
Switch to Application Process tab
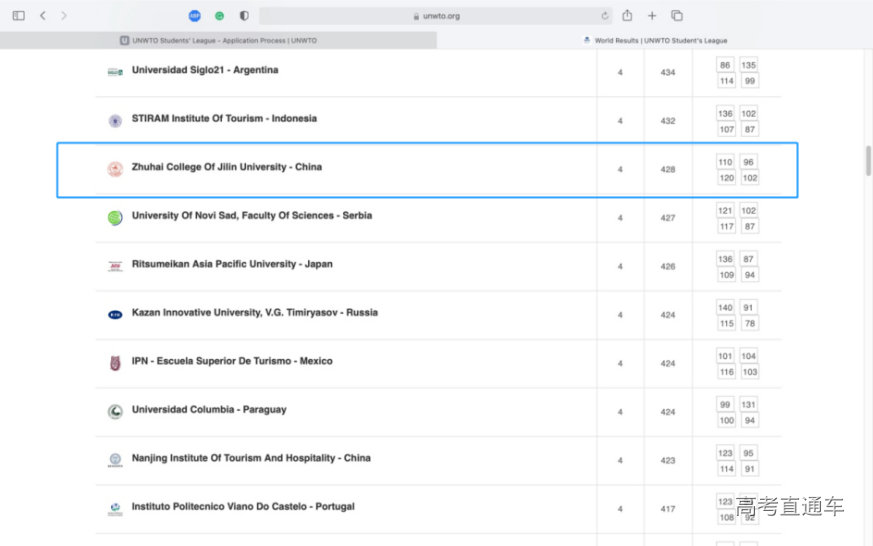[218, 41]
